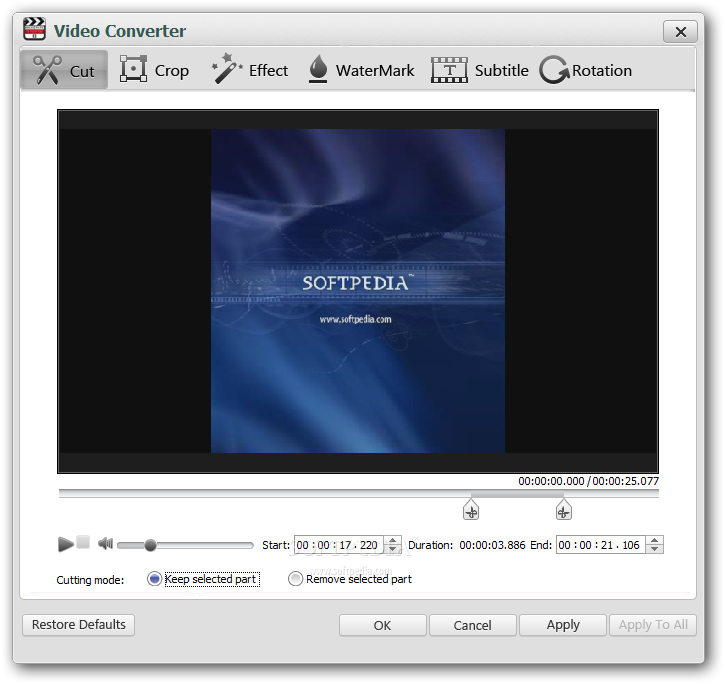Select Remove selected part radio button
This screenshot has height=684, width=725.
[295, 579]
